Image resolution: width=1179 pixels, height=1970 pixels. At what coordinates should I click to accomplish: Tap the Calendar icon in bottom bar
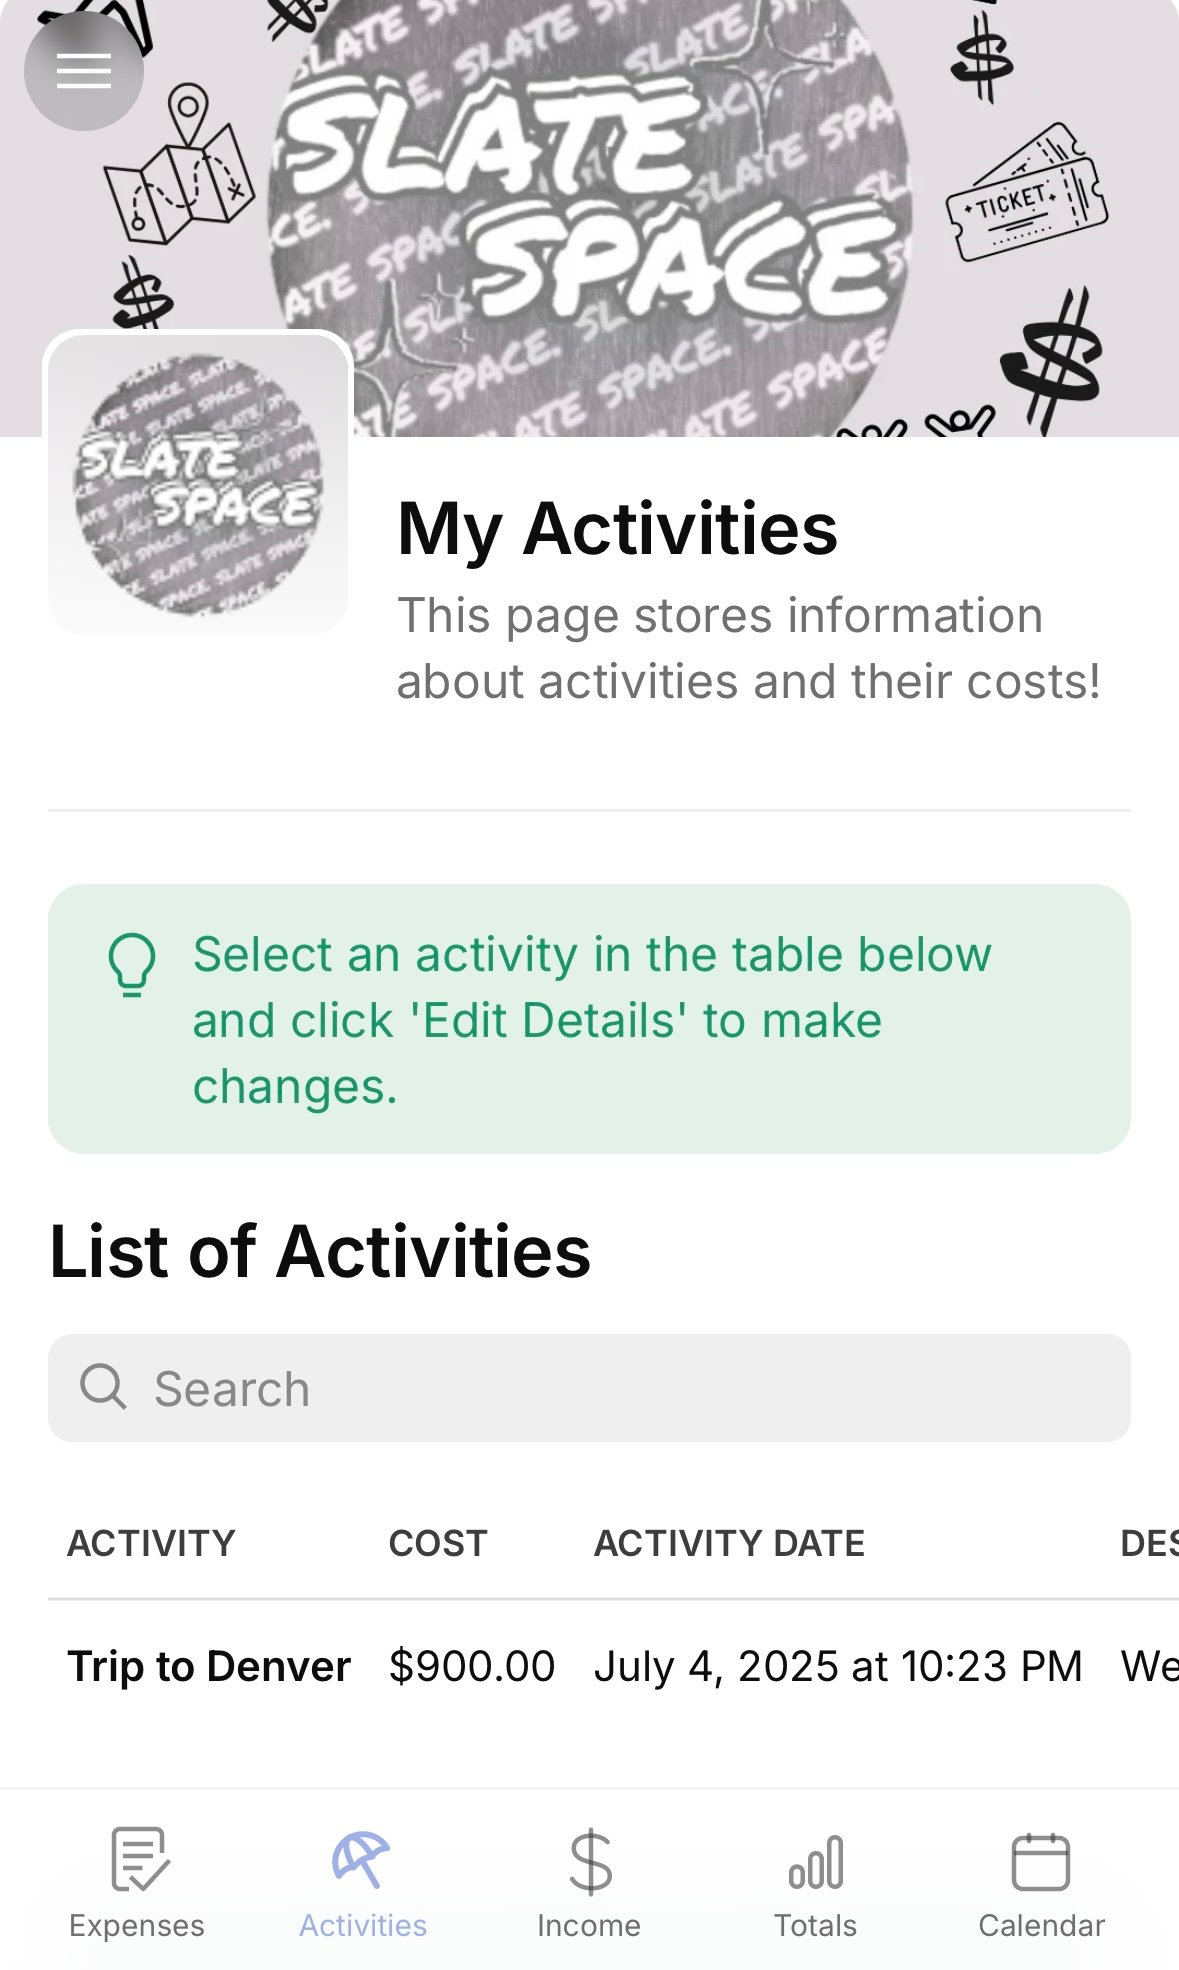[x=1041, y=1861]
